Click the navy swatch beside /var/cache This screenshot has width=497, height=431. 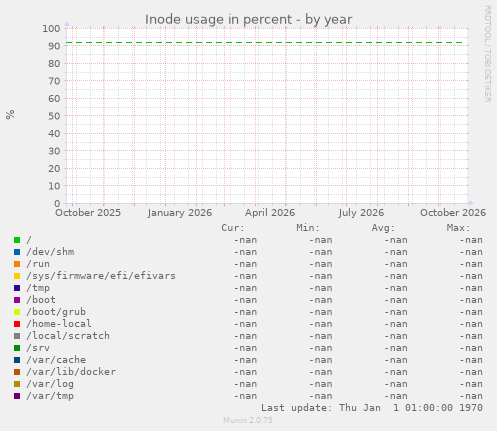coord(17,360)
